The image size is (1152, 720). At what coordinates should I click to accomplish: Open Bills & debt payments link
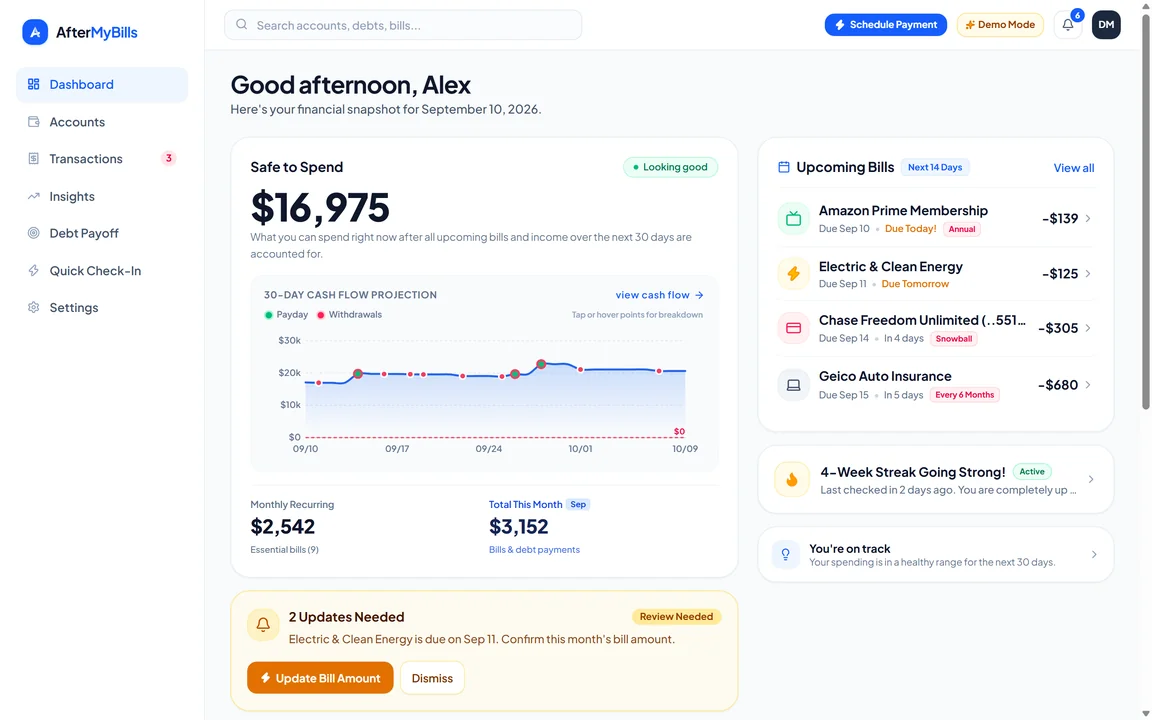[x=534, y=550]
